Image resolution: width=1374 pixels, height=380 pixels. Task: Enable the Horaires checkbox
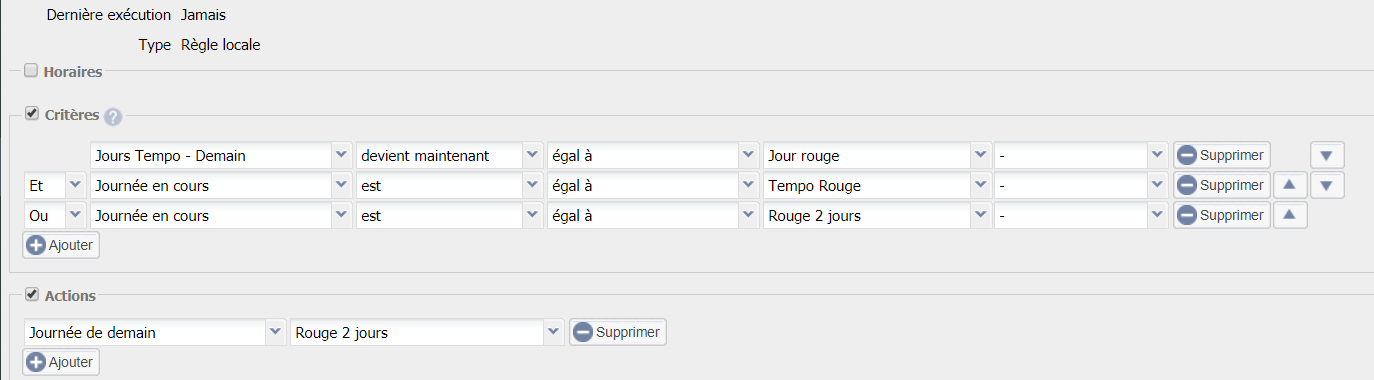(x=31, y=71)
